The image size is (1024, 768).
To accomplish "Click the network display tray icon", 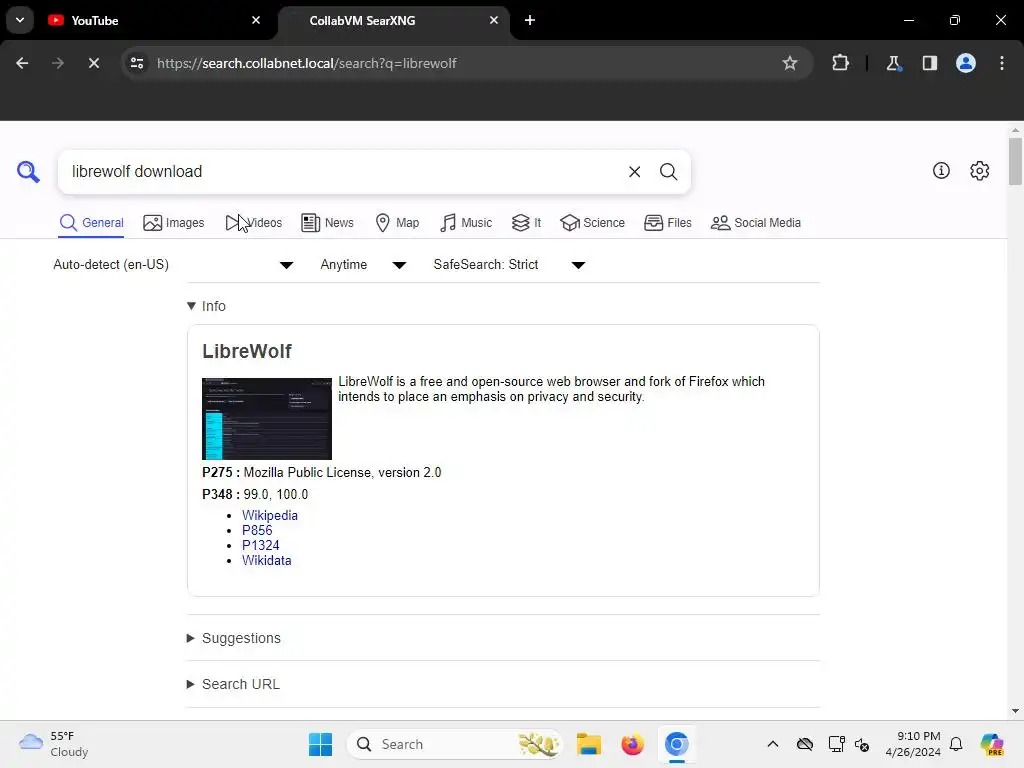I will click(836, 744).
